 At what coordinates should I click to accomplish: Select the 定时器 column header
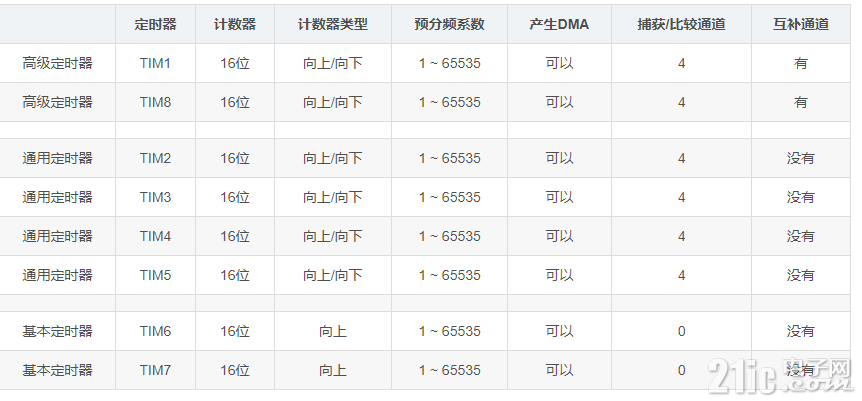156,24
